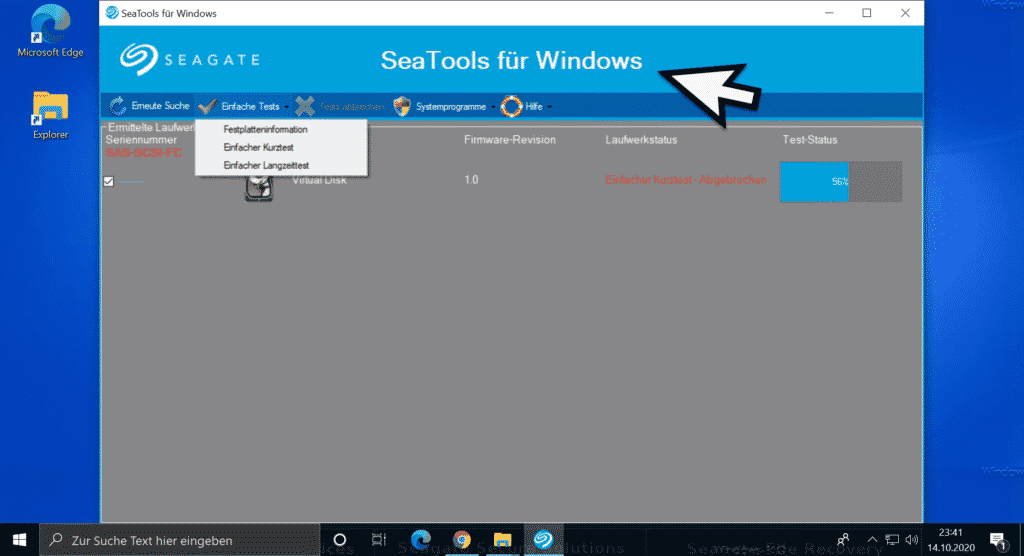Screen dimensions: 1024x556
Task: Click the Virtual Disk hard drive icon
Action: (259, 189)
